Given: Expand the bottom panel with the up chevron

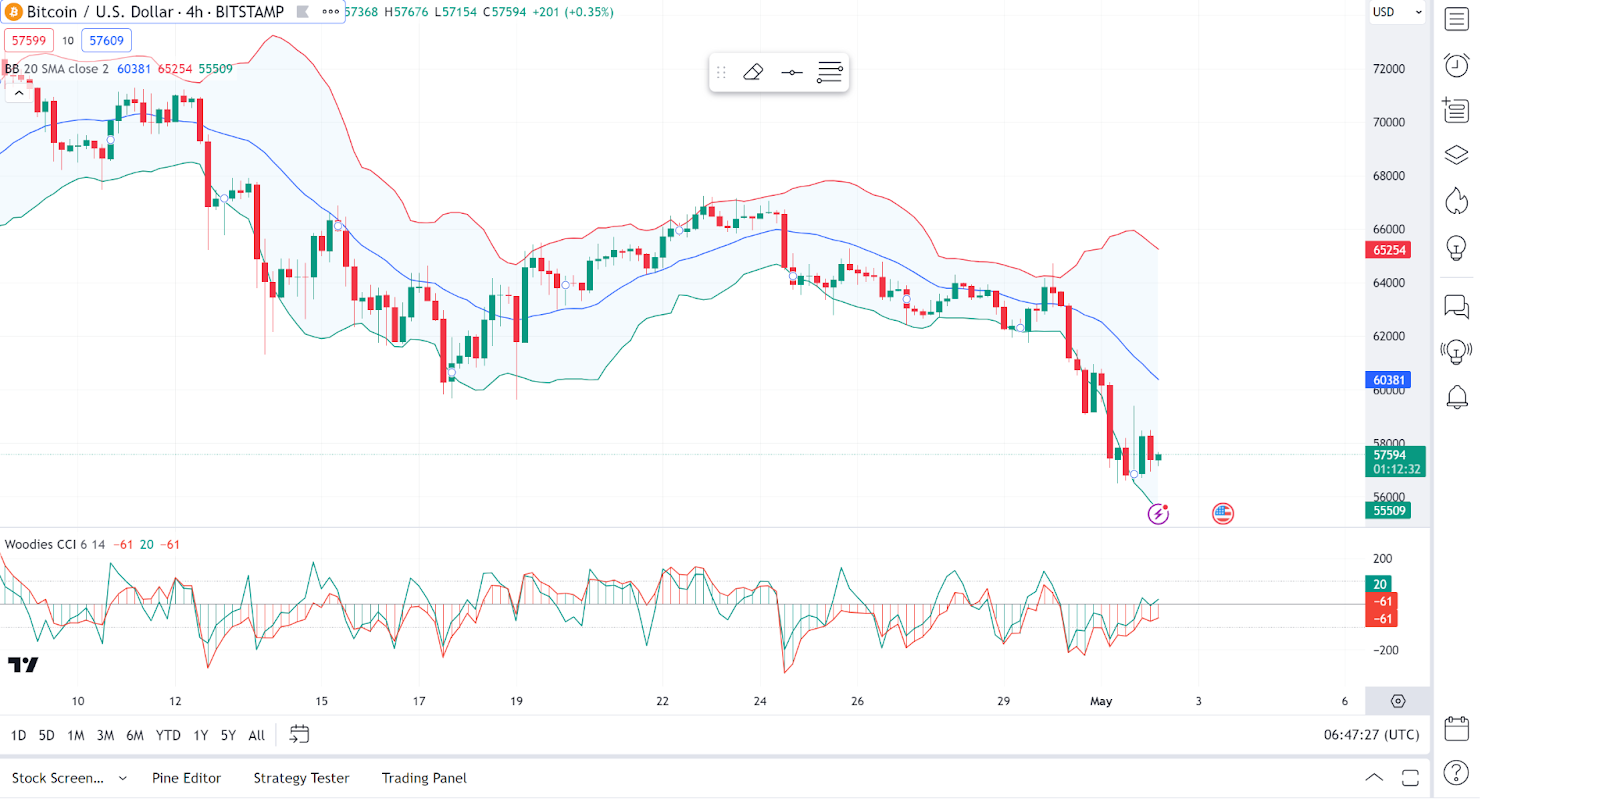Looking at the screenshot, I should click(x=1374, y=778).
